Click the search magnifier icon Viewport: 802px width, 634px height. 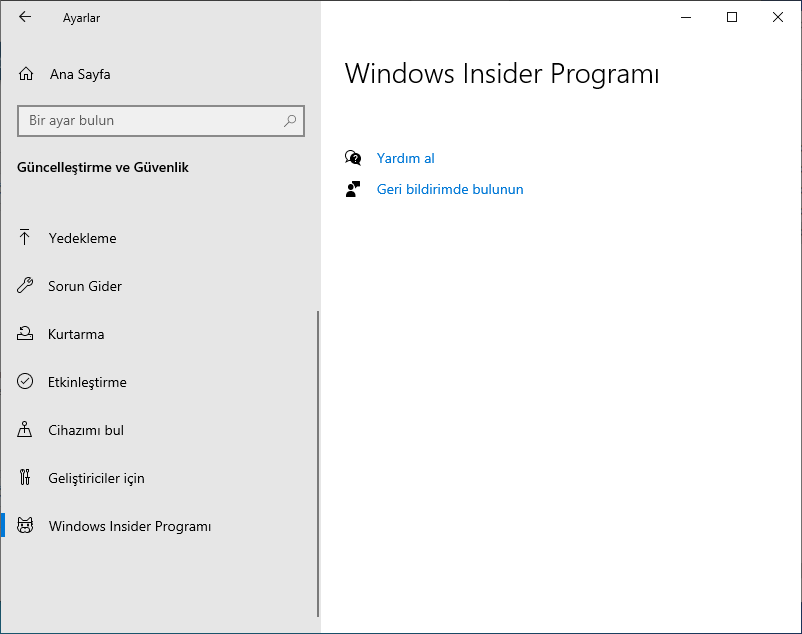click(290, 121)
